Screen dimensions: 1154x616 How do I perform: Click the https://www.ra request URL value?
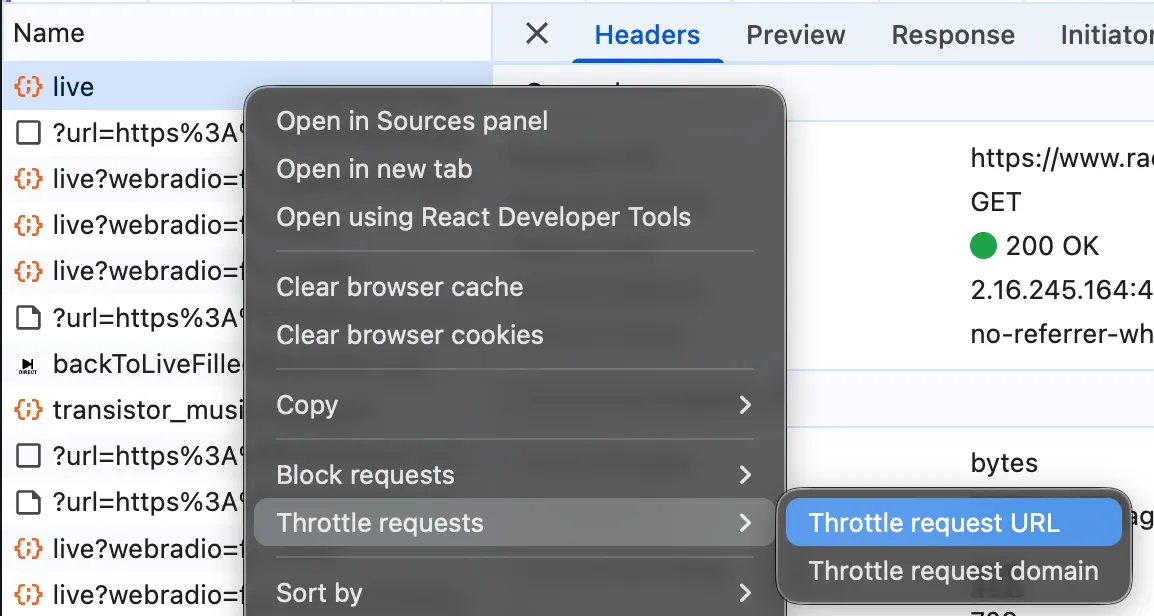tap(1061, 157)
